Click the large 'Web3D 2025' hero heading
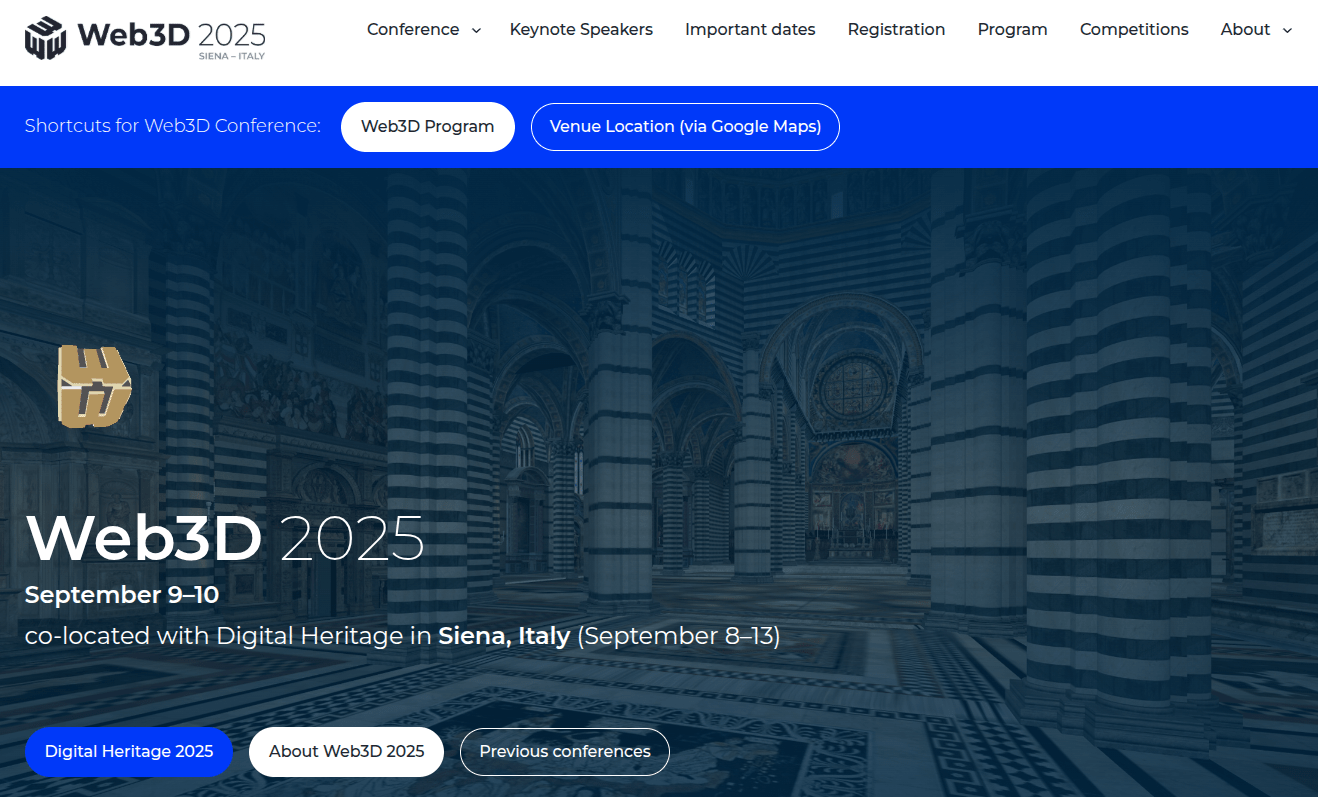1318x797 pixels. (x=225, y=538)
